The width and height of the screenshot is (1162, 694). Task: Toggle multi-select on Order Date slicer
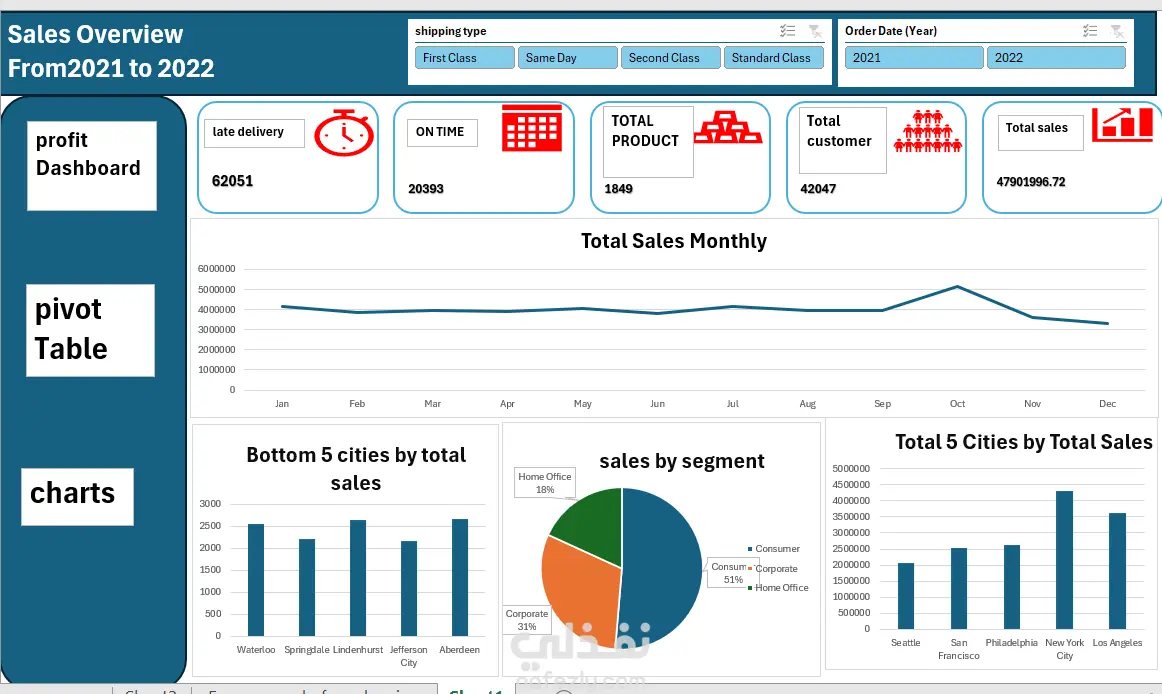[x=1089, y=31]
